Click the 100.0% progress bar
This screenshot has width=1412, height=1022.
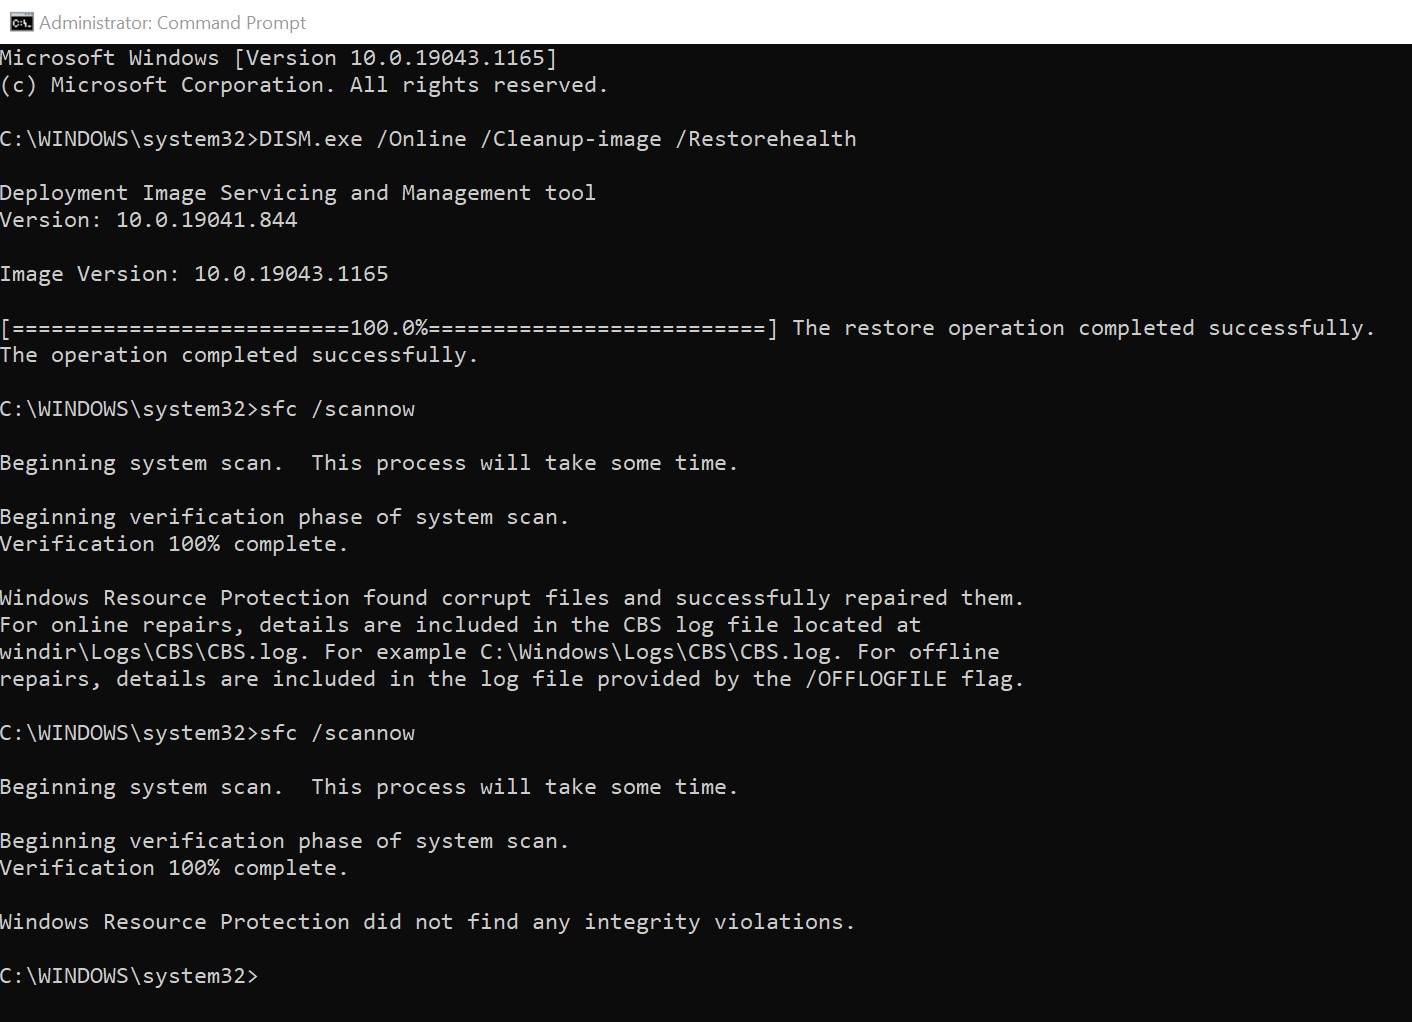[389, 328]
